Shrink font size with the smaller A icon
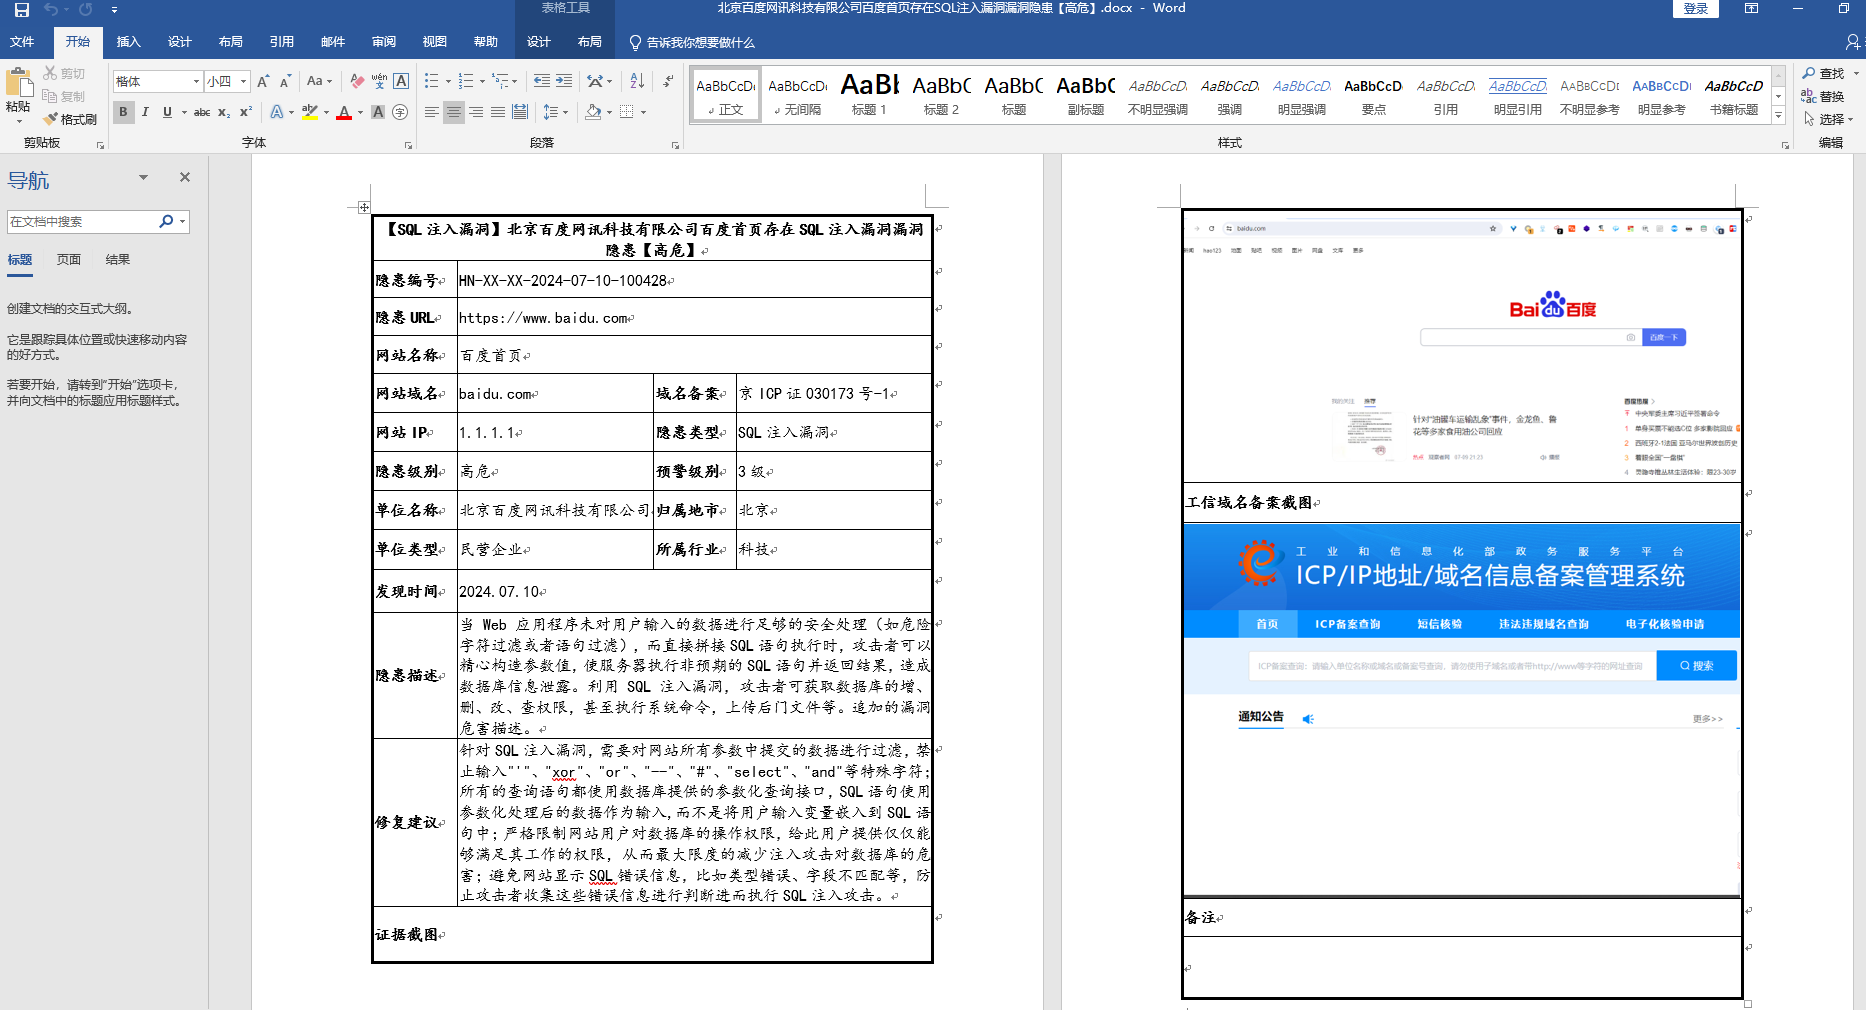The image size is (1866, 1010). point(285,81)
